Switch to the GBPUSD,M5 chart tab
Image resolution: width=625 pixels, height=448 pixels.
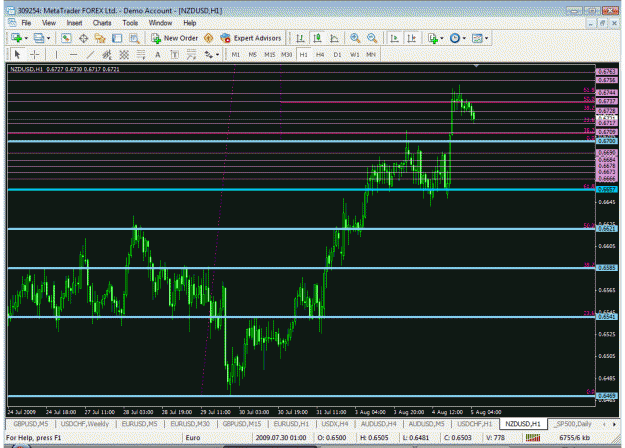(x=31, y=424)
